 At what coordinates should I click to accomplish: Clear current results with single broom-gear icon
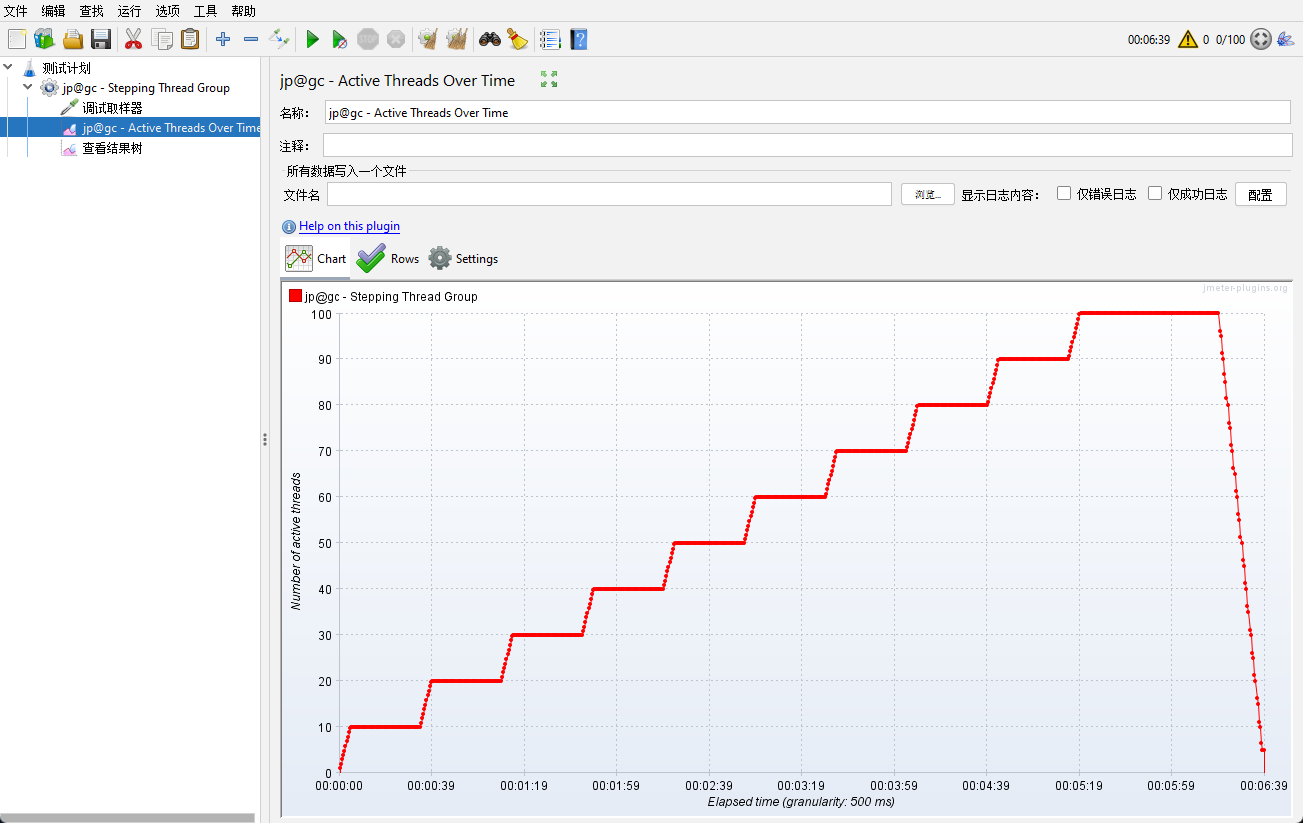428,39
